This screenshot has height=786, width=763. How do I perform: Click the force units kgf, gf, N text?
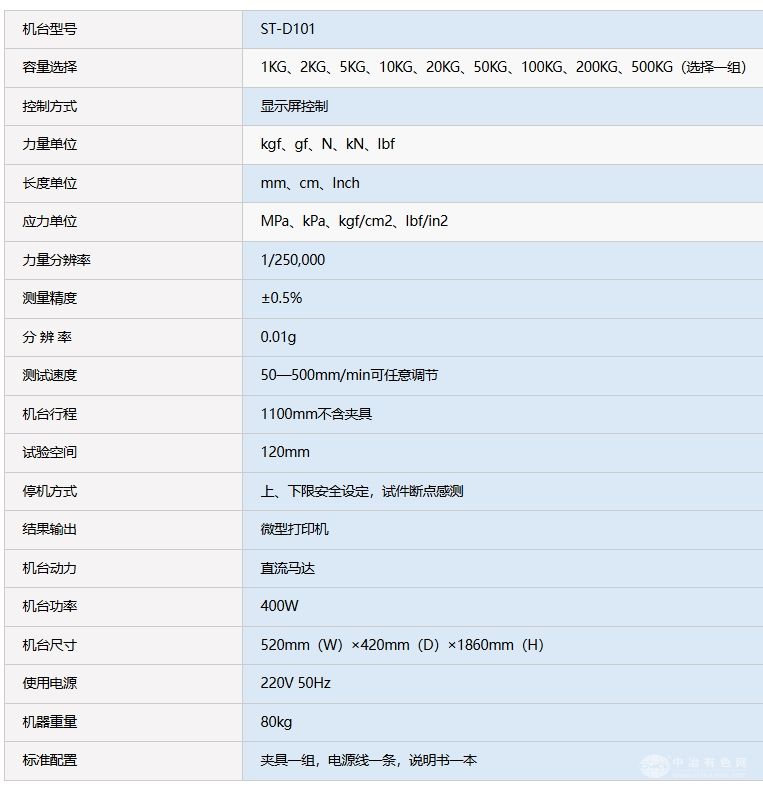327,144
